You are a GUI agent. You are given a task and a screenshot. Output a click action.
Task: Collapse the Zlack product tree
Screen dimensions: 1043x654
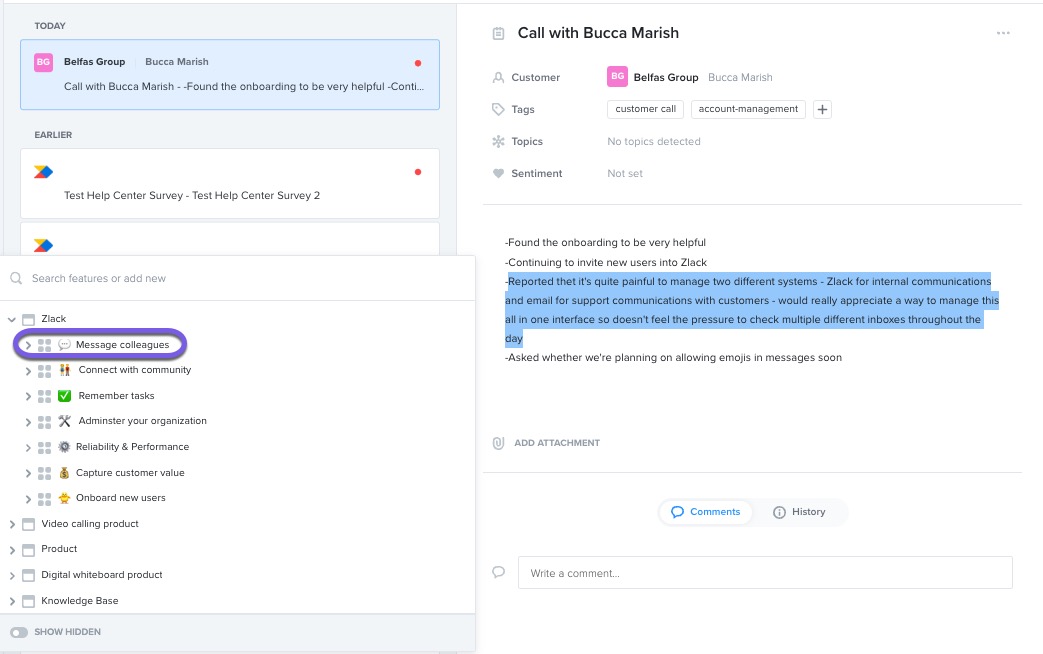12,319
